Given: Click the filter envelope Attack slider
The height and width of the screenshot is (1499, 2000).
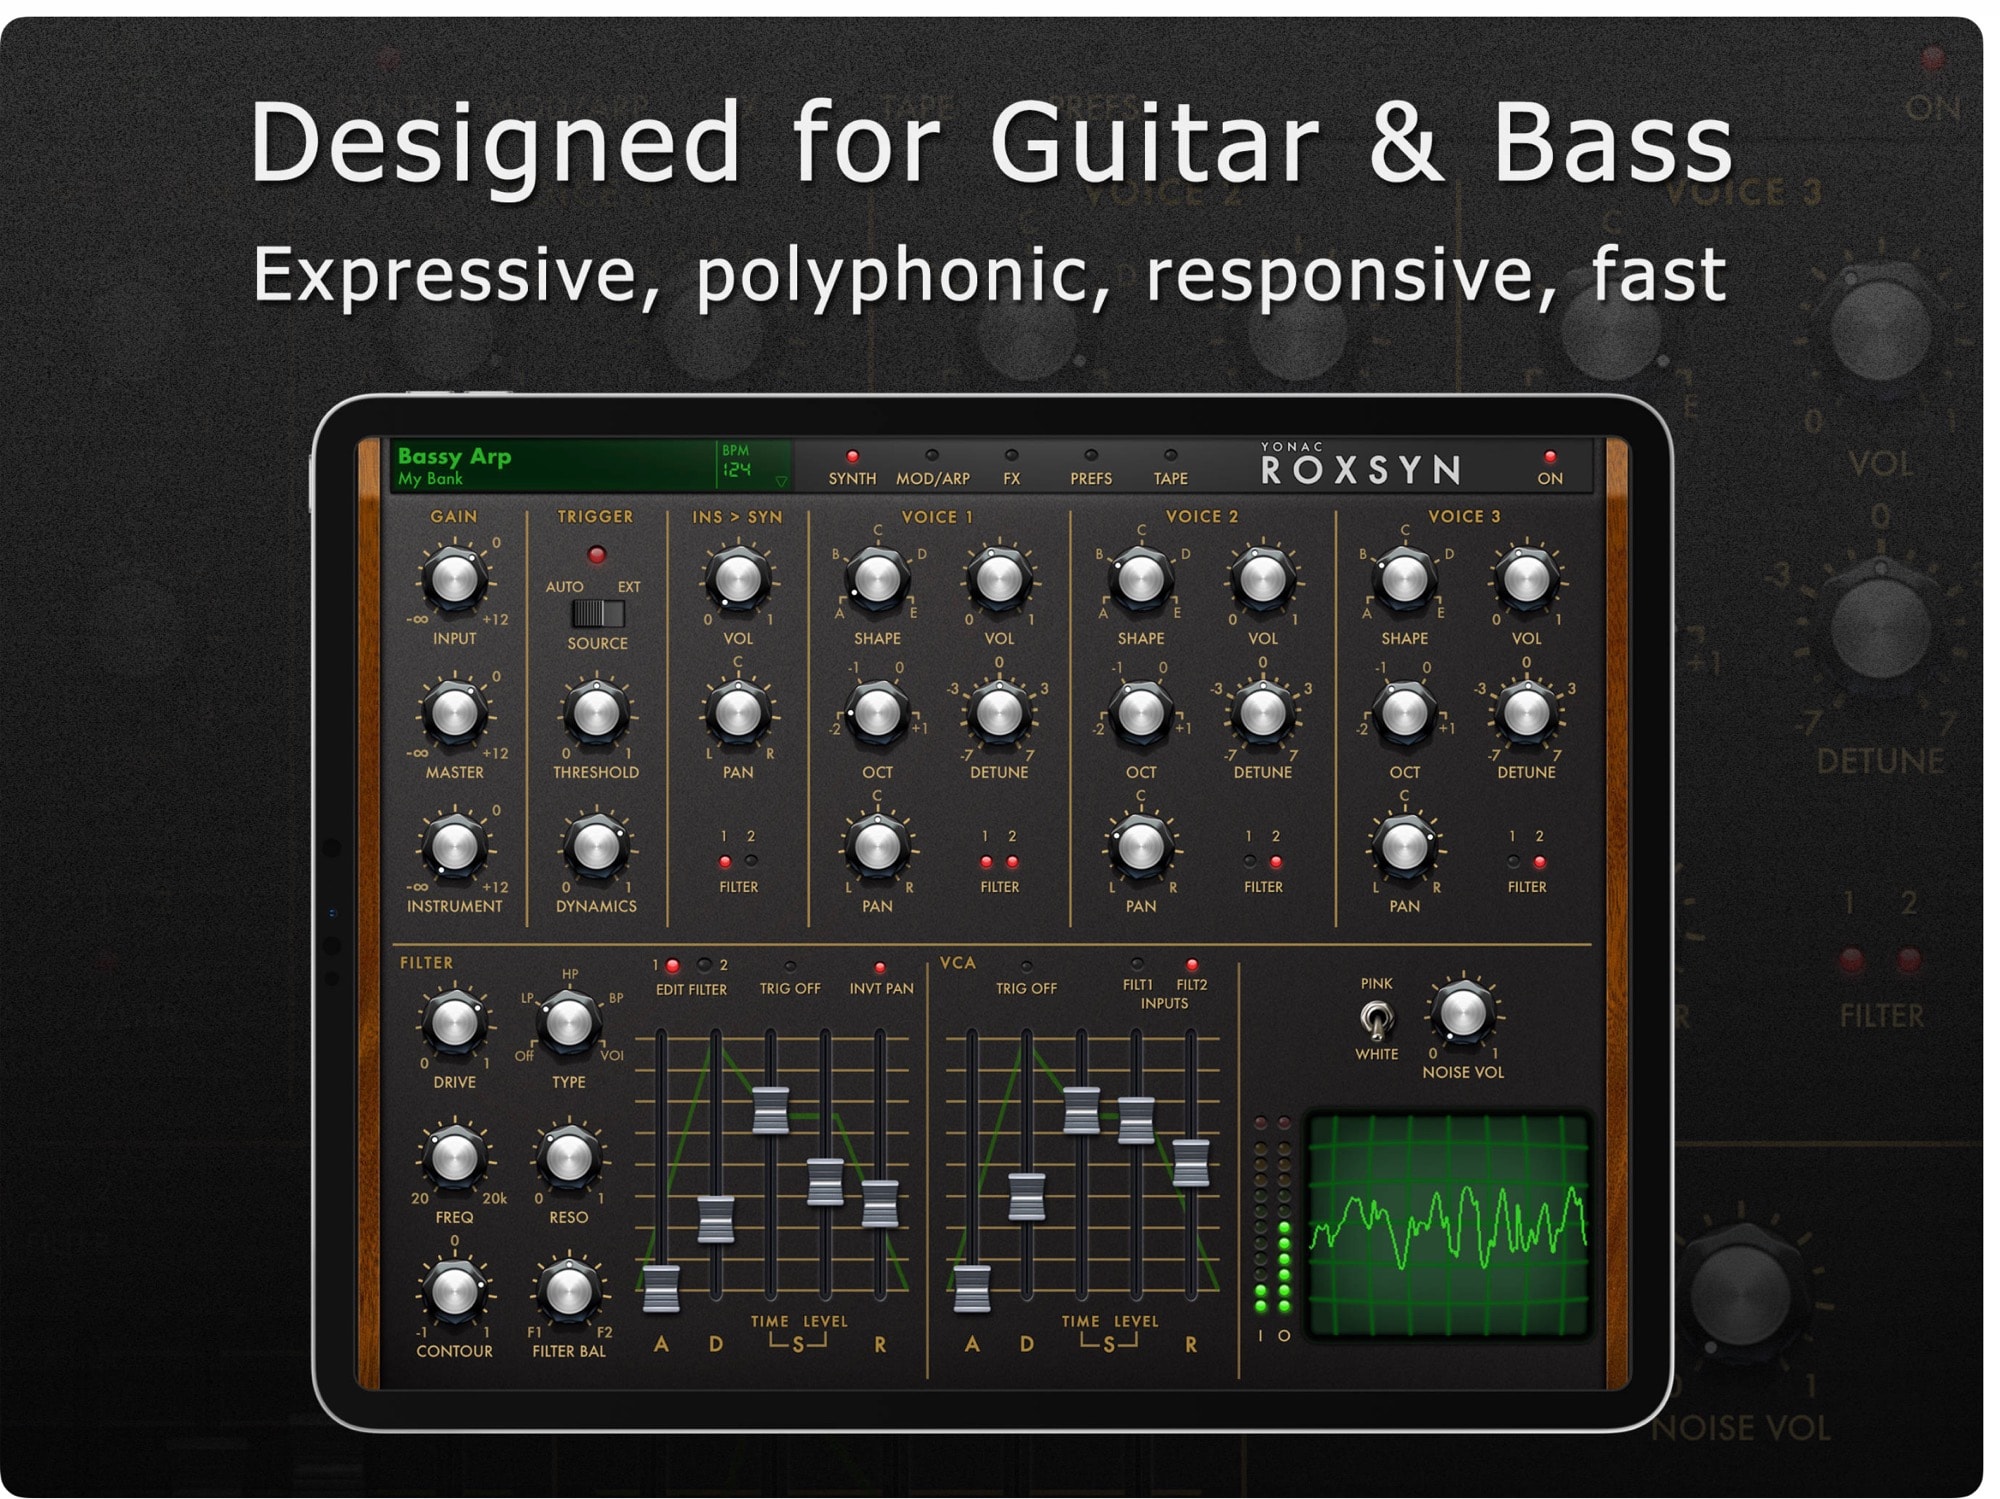Looking at the screenshot, I should point(661,1288).
